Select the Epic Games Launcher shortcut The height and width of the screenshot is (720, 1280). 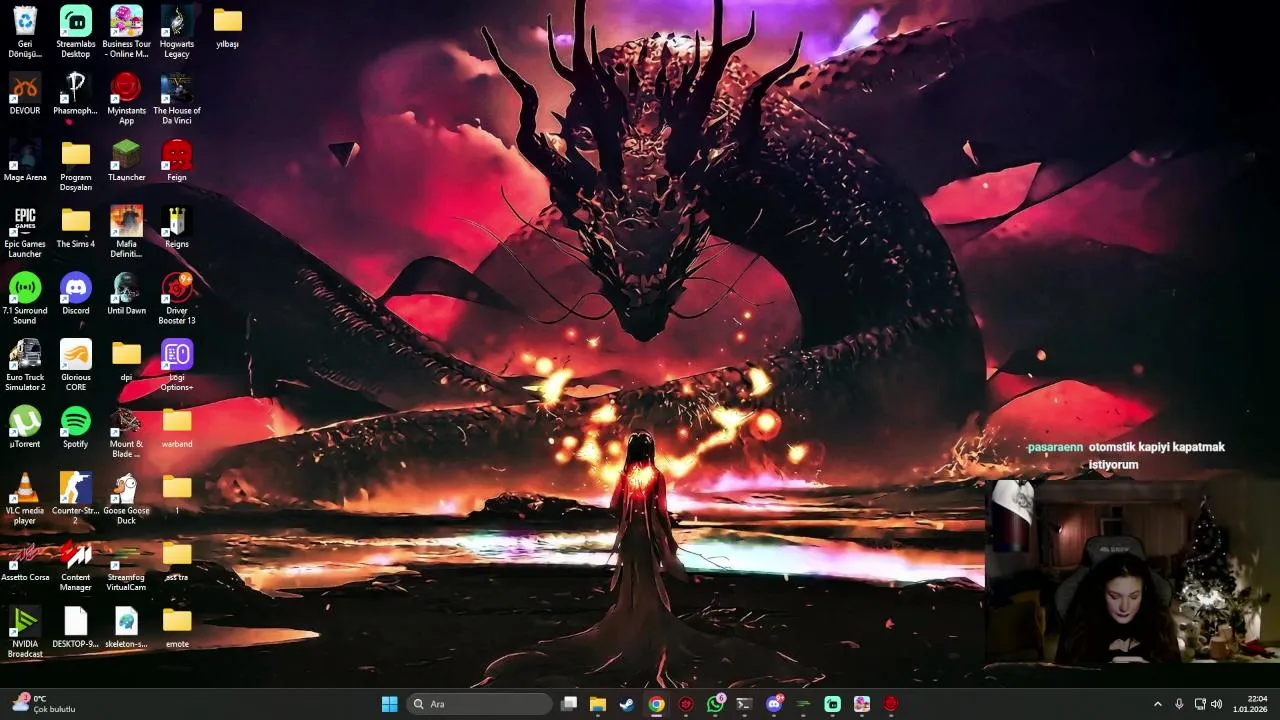(x=25, y=232)
